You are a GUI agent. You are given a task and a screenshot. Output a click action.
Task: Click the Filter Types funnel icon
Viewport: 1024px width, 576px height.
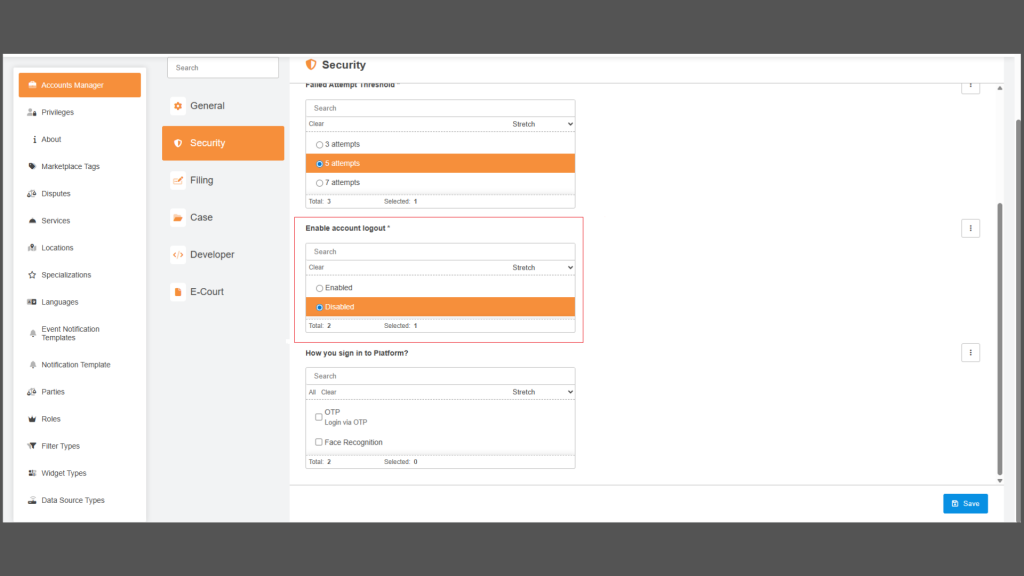tap(32, 446)
